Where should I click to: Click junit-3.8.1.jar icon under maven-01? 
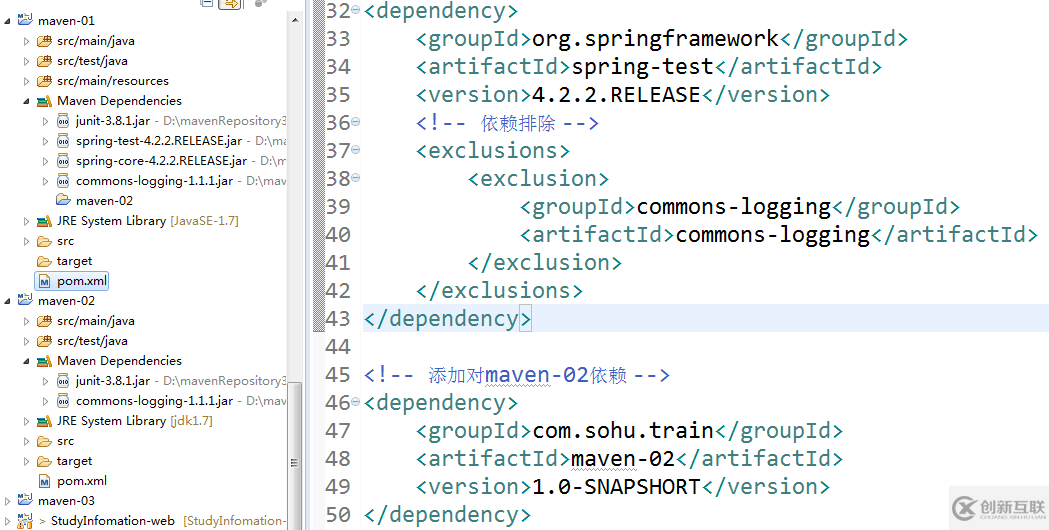pyautogui.click(x=63, y=121)
